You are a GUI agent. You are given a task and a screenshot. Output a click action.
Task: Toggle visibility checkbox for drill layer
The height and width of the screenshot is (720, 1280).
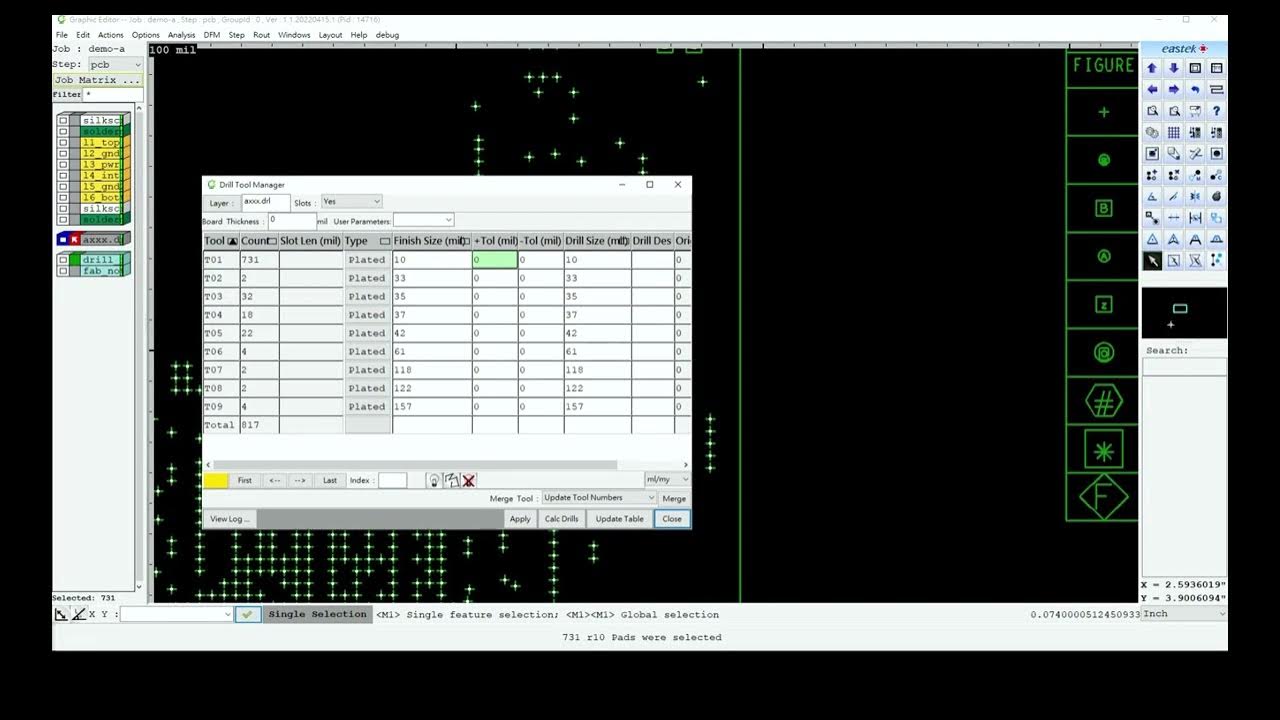pyautogui.click(x=63, y=260)
